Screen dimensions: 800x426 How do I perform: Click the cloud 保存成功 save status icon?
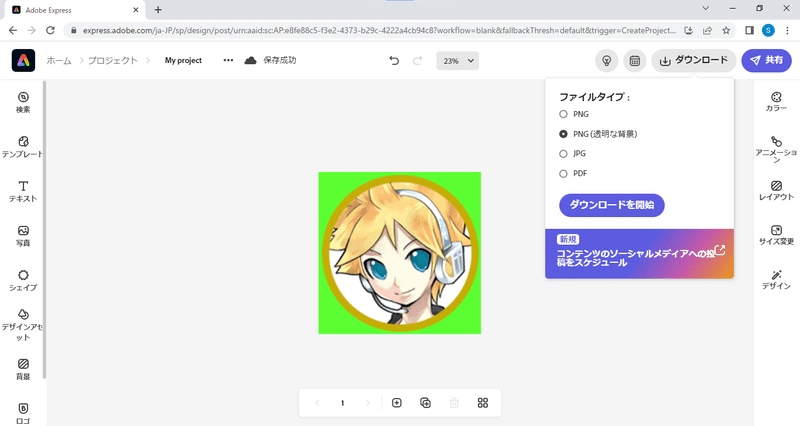(x=250, y=60)
